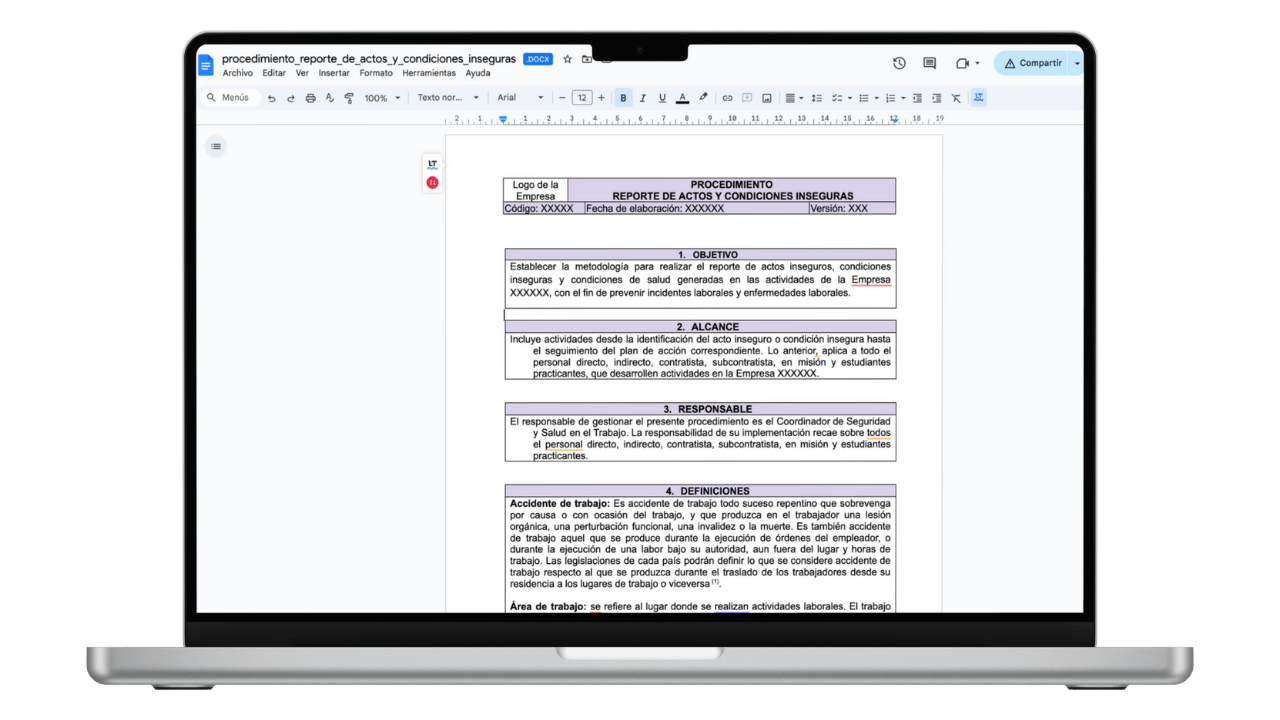Open the LanguageTool sidebar icon
1280x720 pixels.
coord(431,165)
